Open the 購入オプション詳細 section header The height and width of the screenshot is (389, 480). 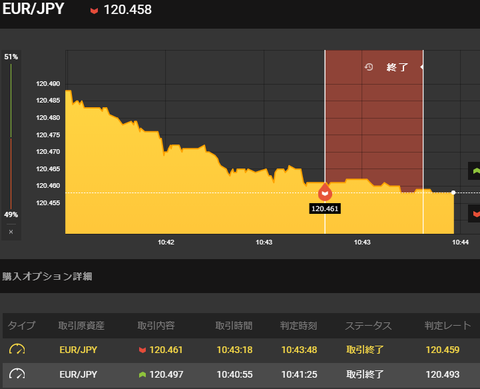pos(47,276)
